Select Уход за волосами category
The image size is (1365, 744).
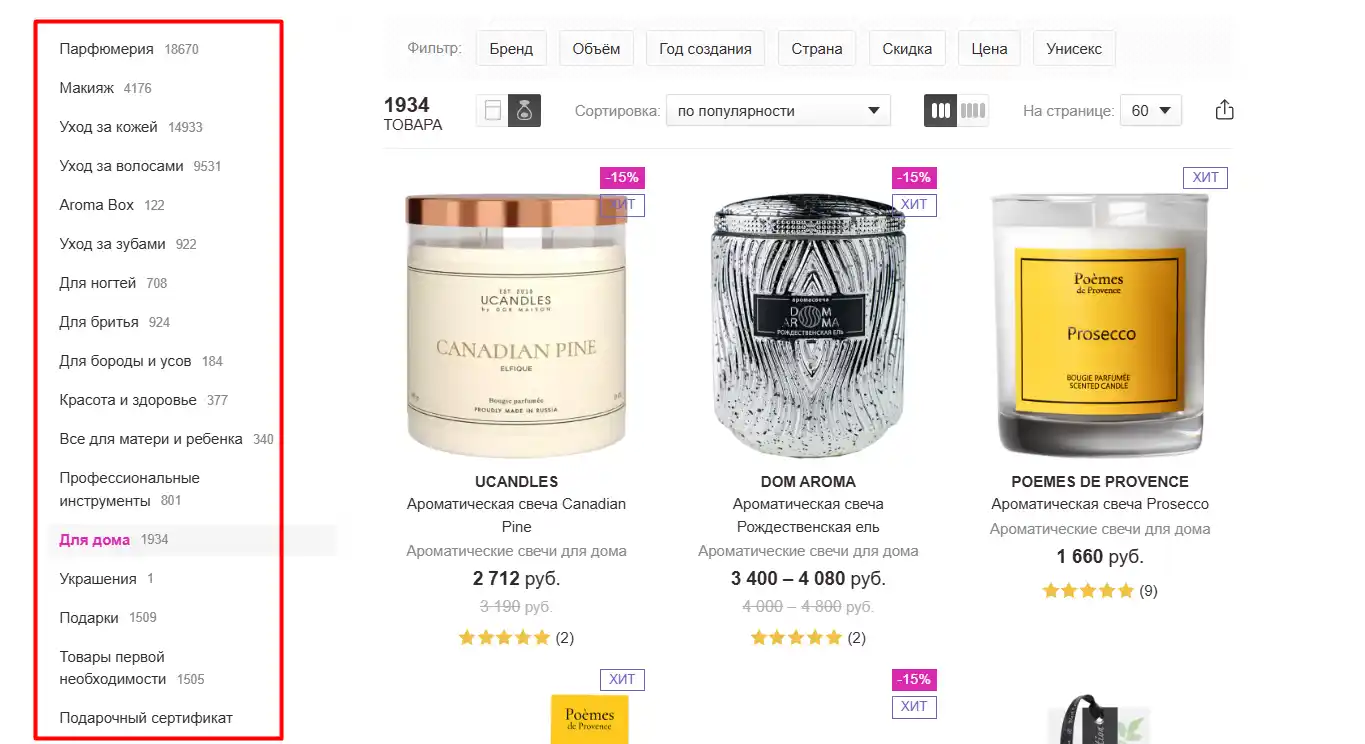point(121,166)
